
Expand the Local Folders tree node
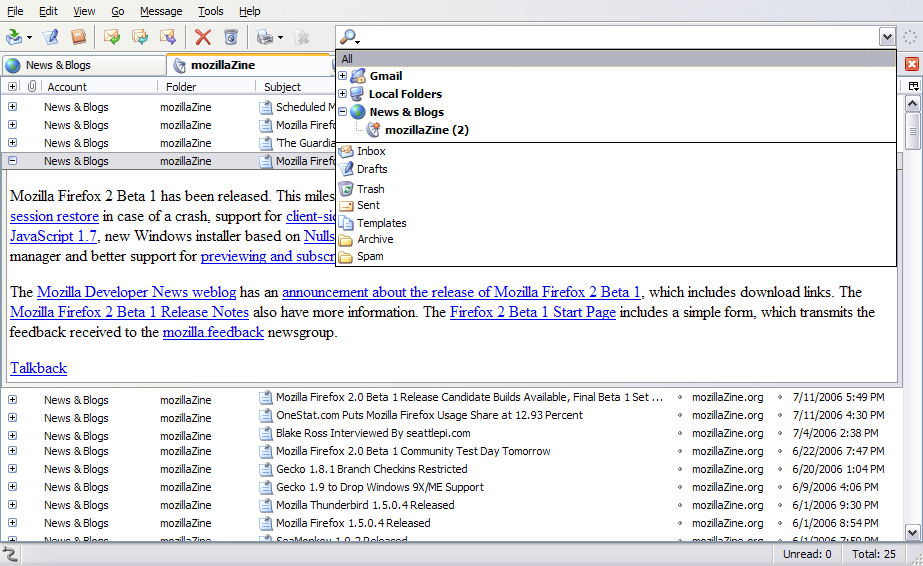click(343, 94)
